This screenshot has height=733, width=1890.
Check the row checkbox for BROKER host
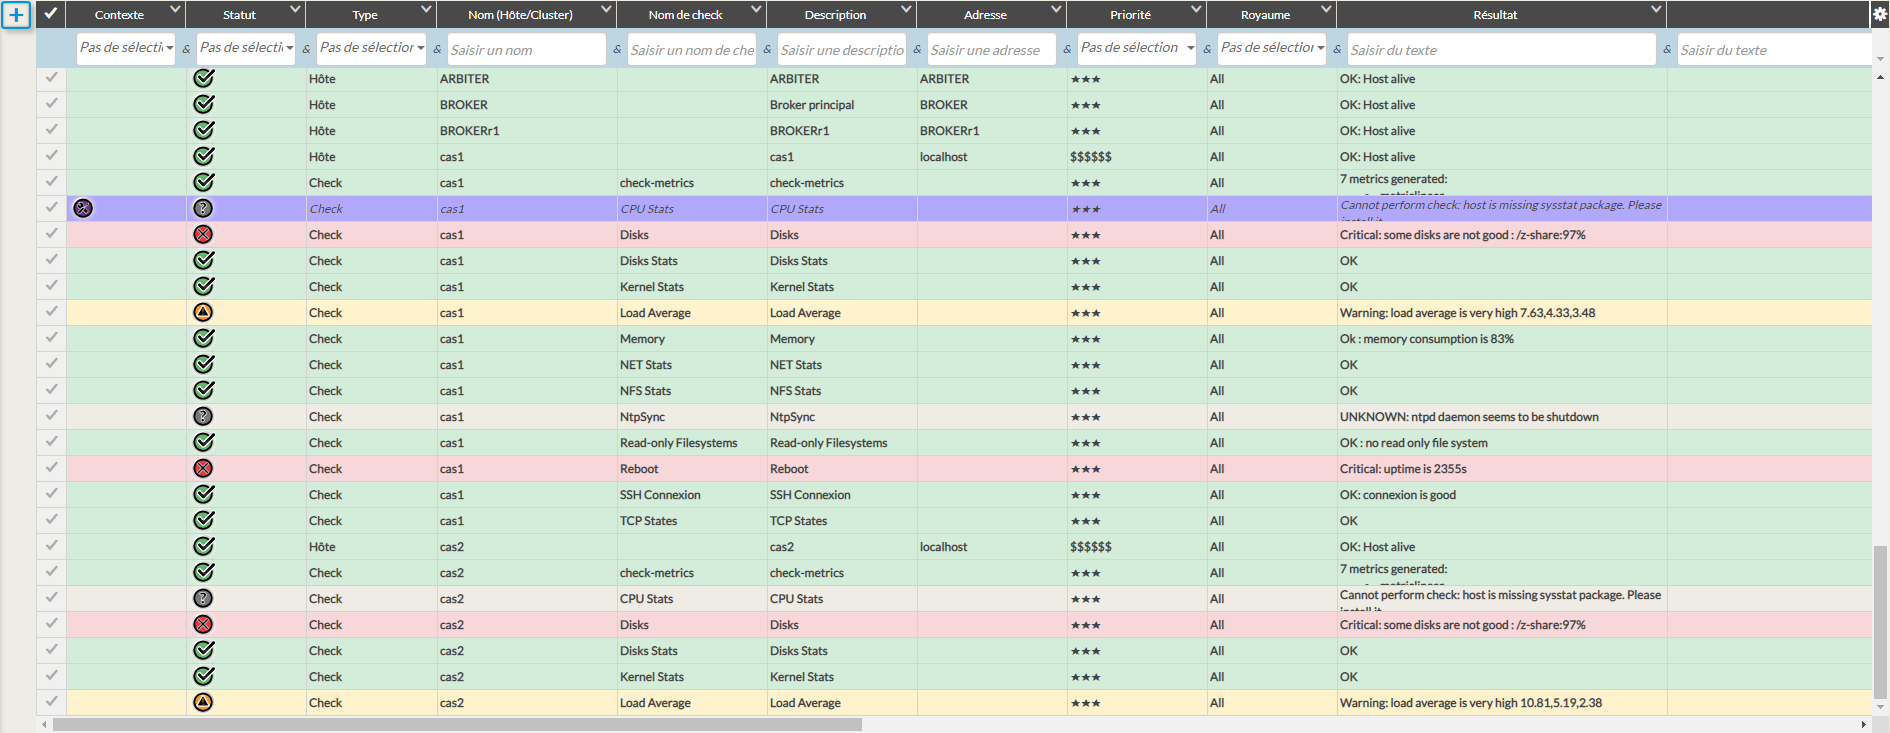coord(51,104)
